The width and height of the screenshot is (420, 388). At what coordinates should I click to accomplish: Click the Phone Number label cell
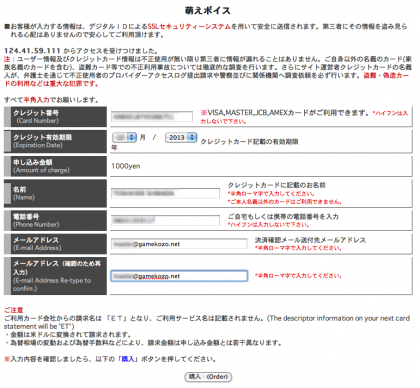[x=55, y=220]
